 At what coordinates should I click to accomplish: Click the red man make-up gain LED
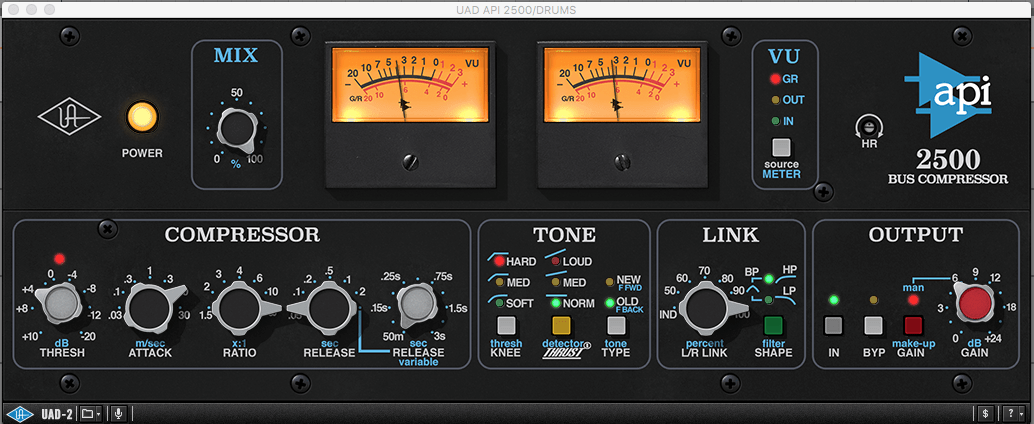(x=913, y=300)
